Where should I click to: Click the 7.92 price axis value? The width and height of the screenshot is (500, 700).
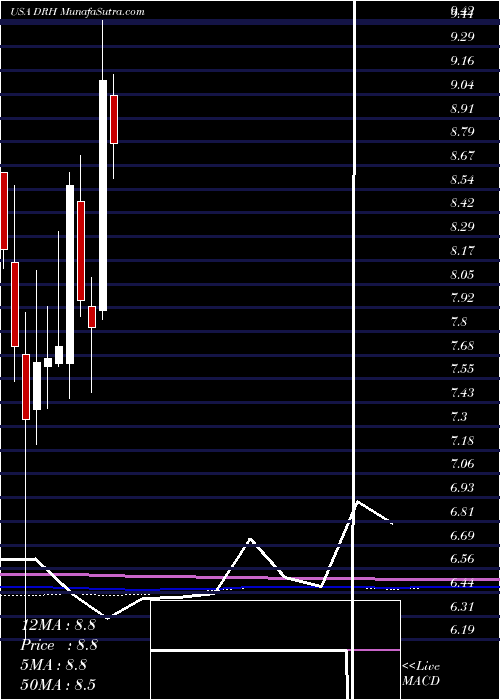point(462,298)
